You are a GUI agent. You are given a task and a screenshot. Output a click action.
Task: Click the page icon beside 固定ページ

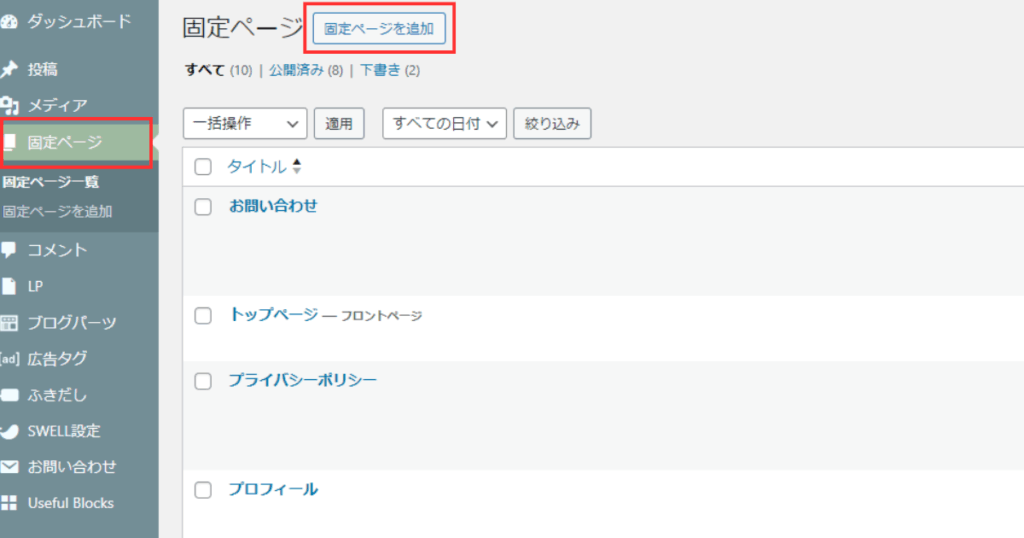pos(10,142)
